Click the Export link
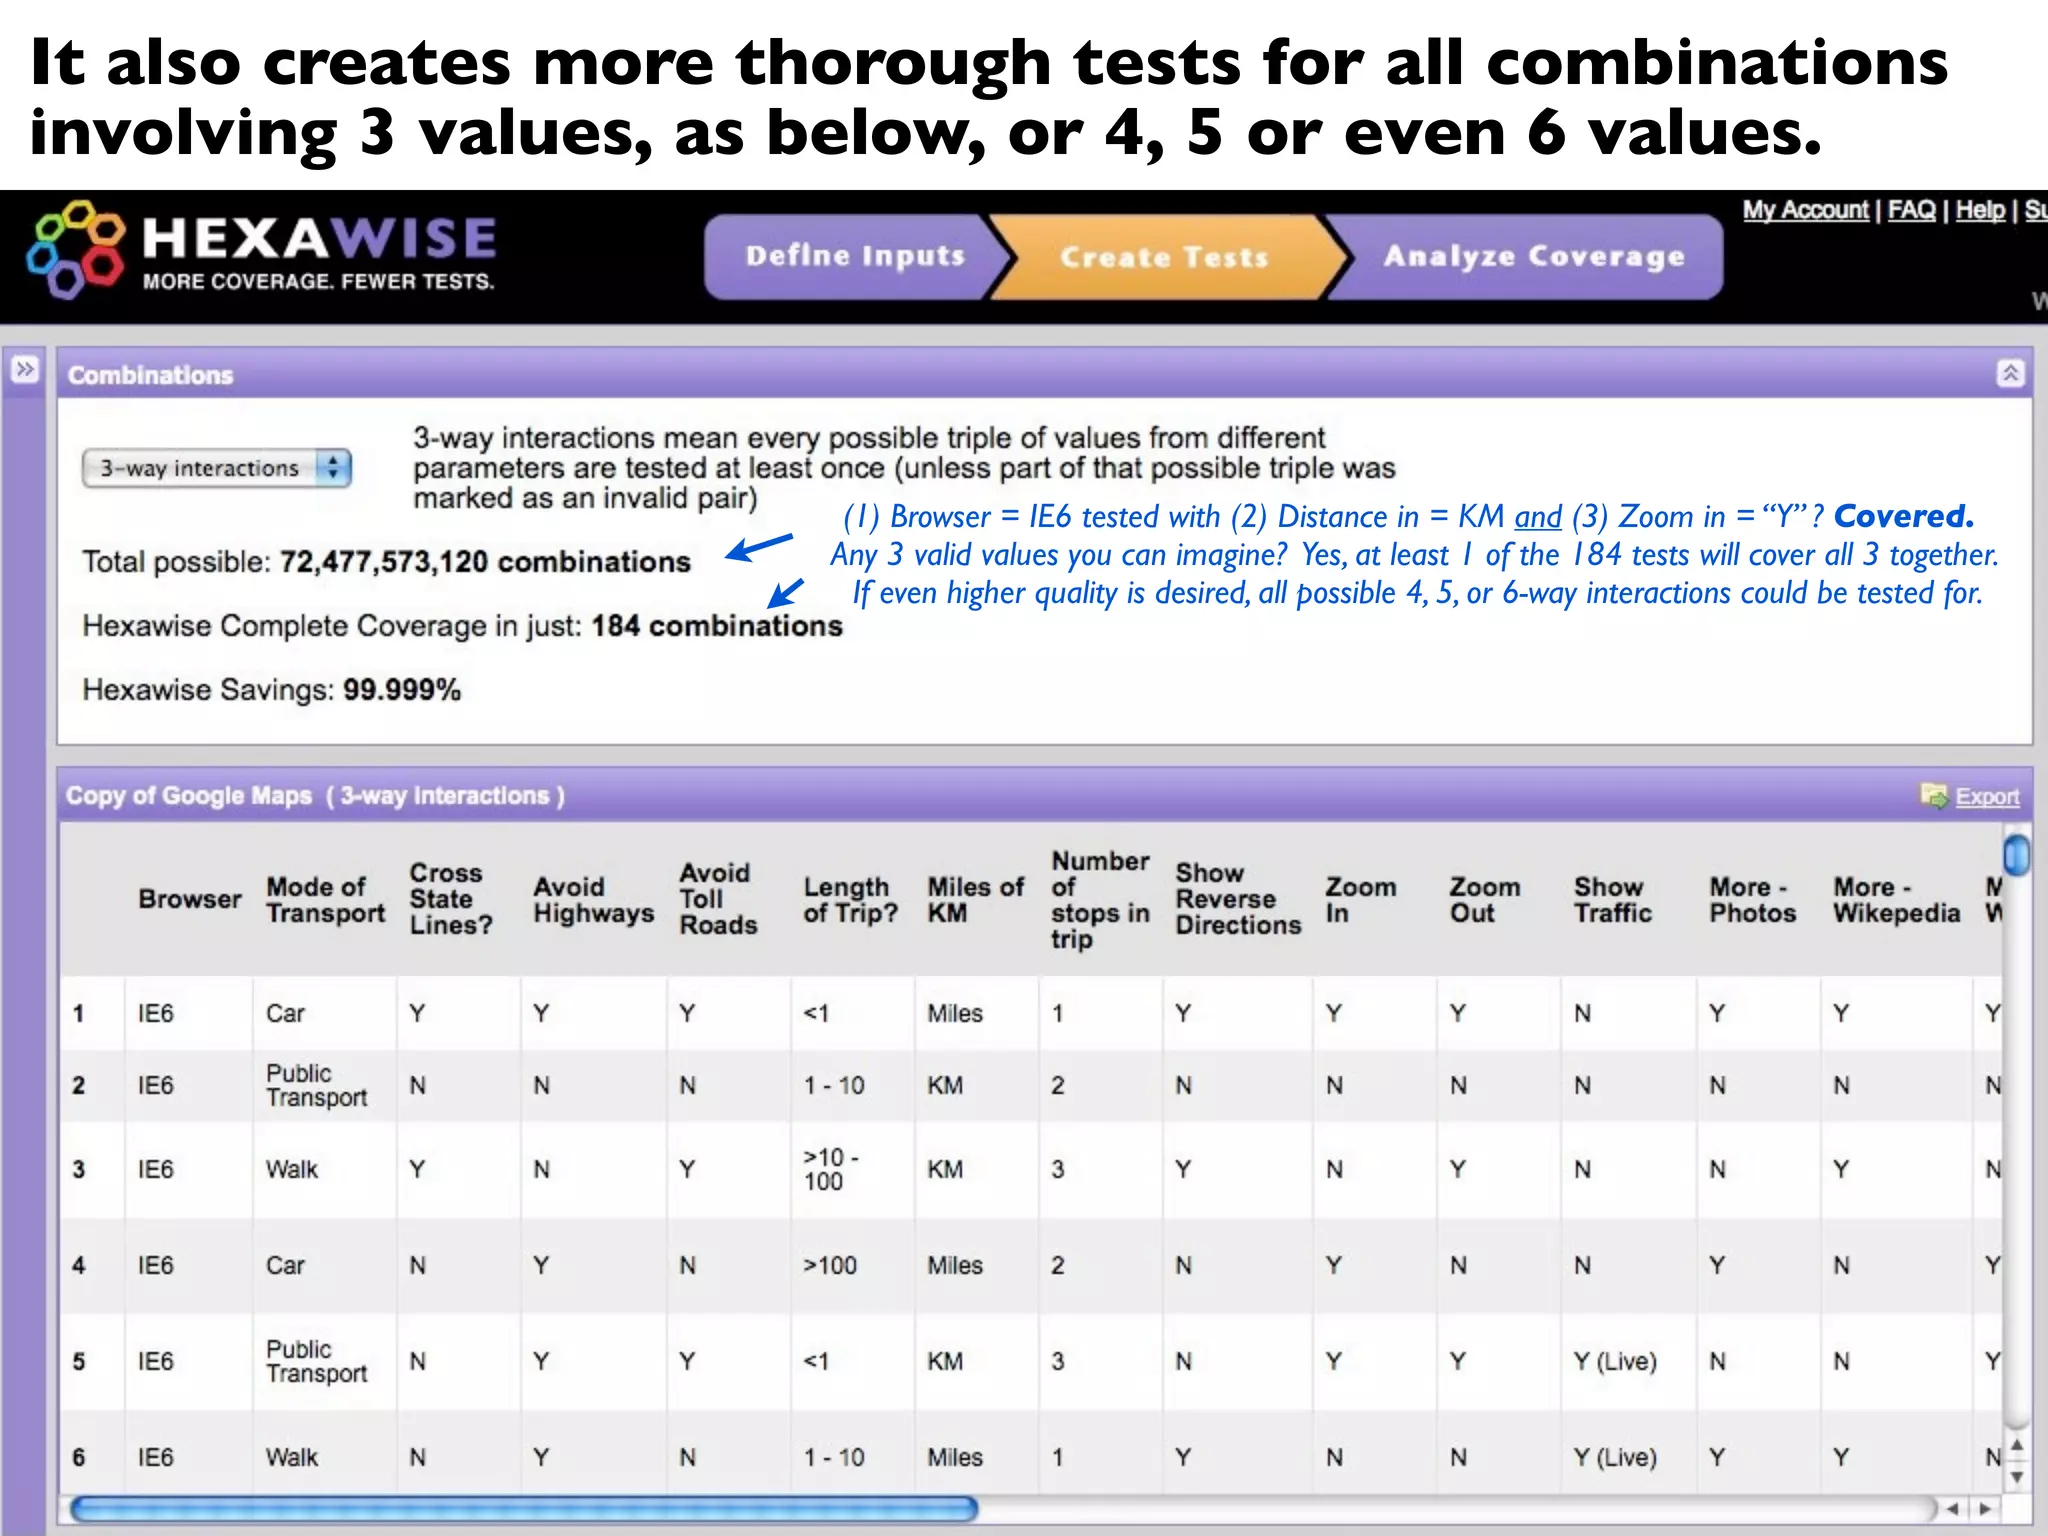 click(1987, 797)
